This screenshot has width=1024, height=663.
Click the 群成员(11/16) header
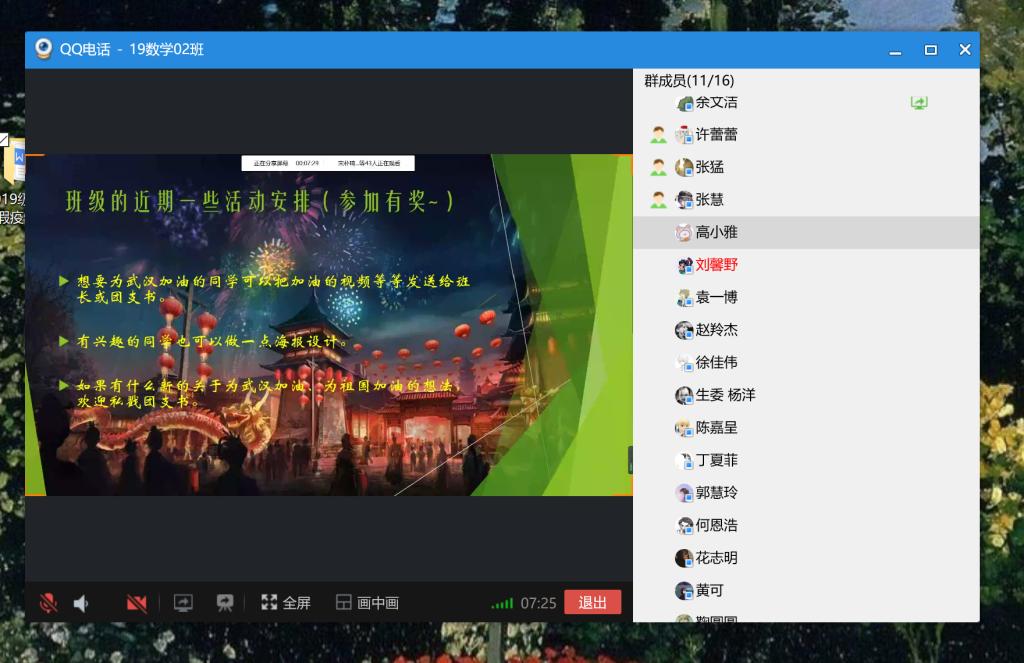tap(689, 81)
